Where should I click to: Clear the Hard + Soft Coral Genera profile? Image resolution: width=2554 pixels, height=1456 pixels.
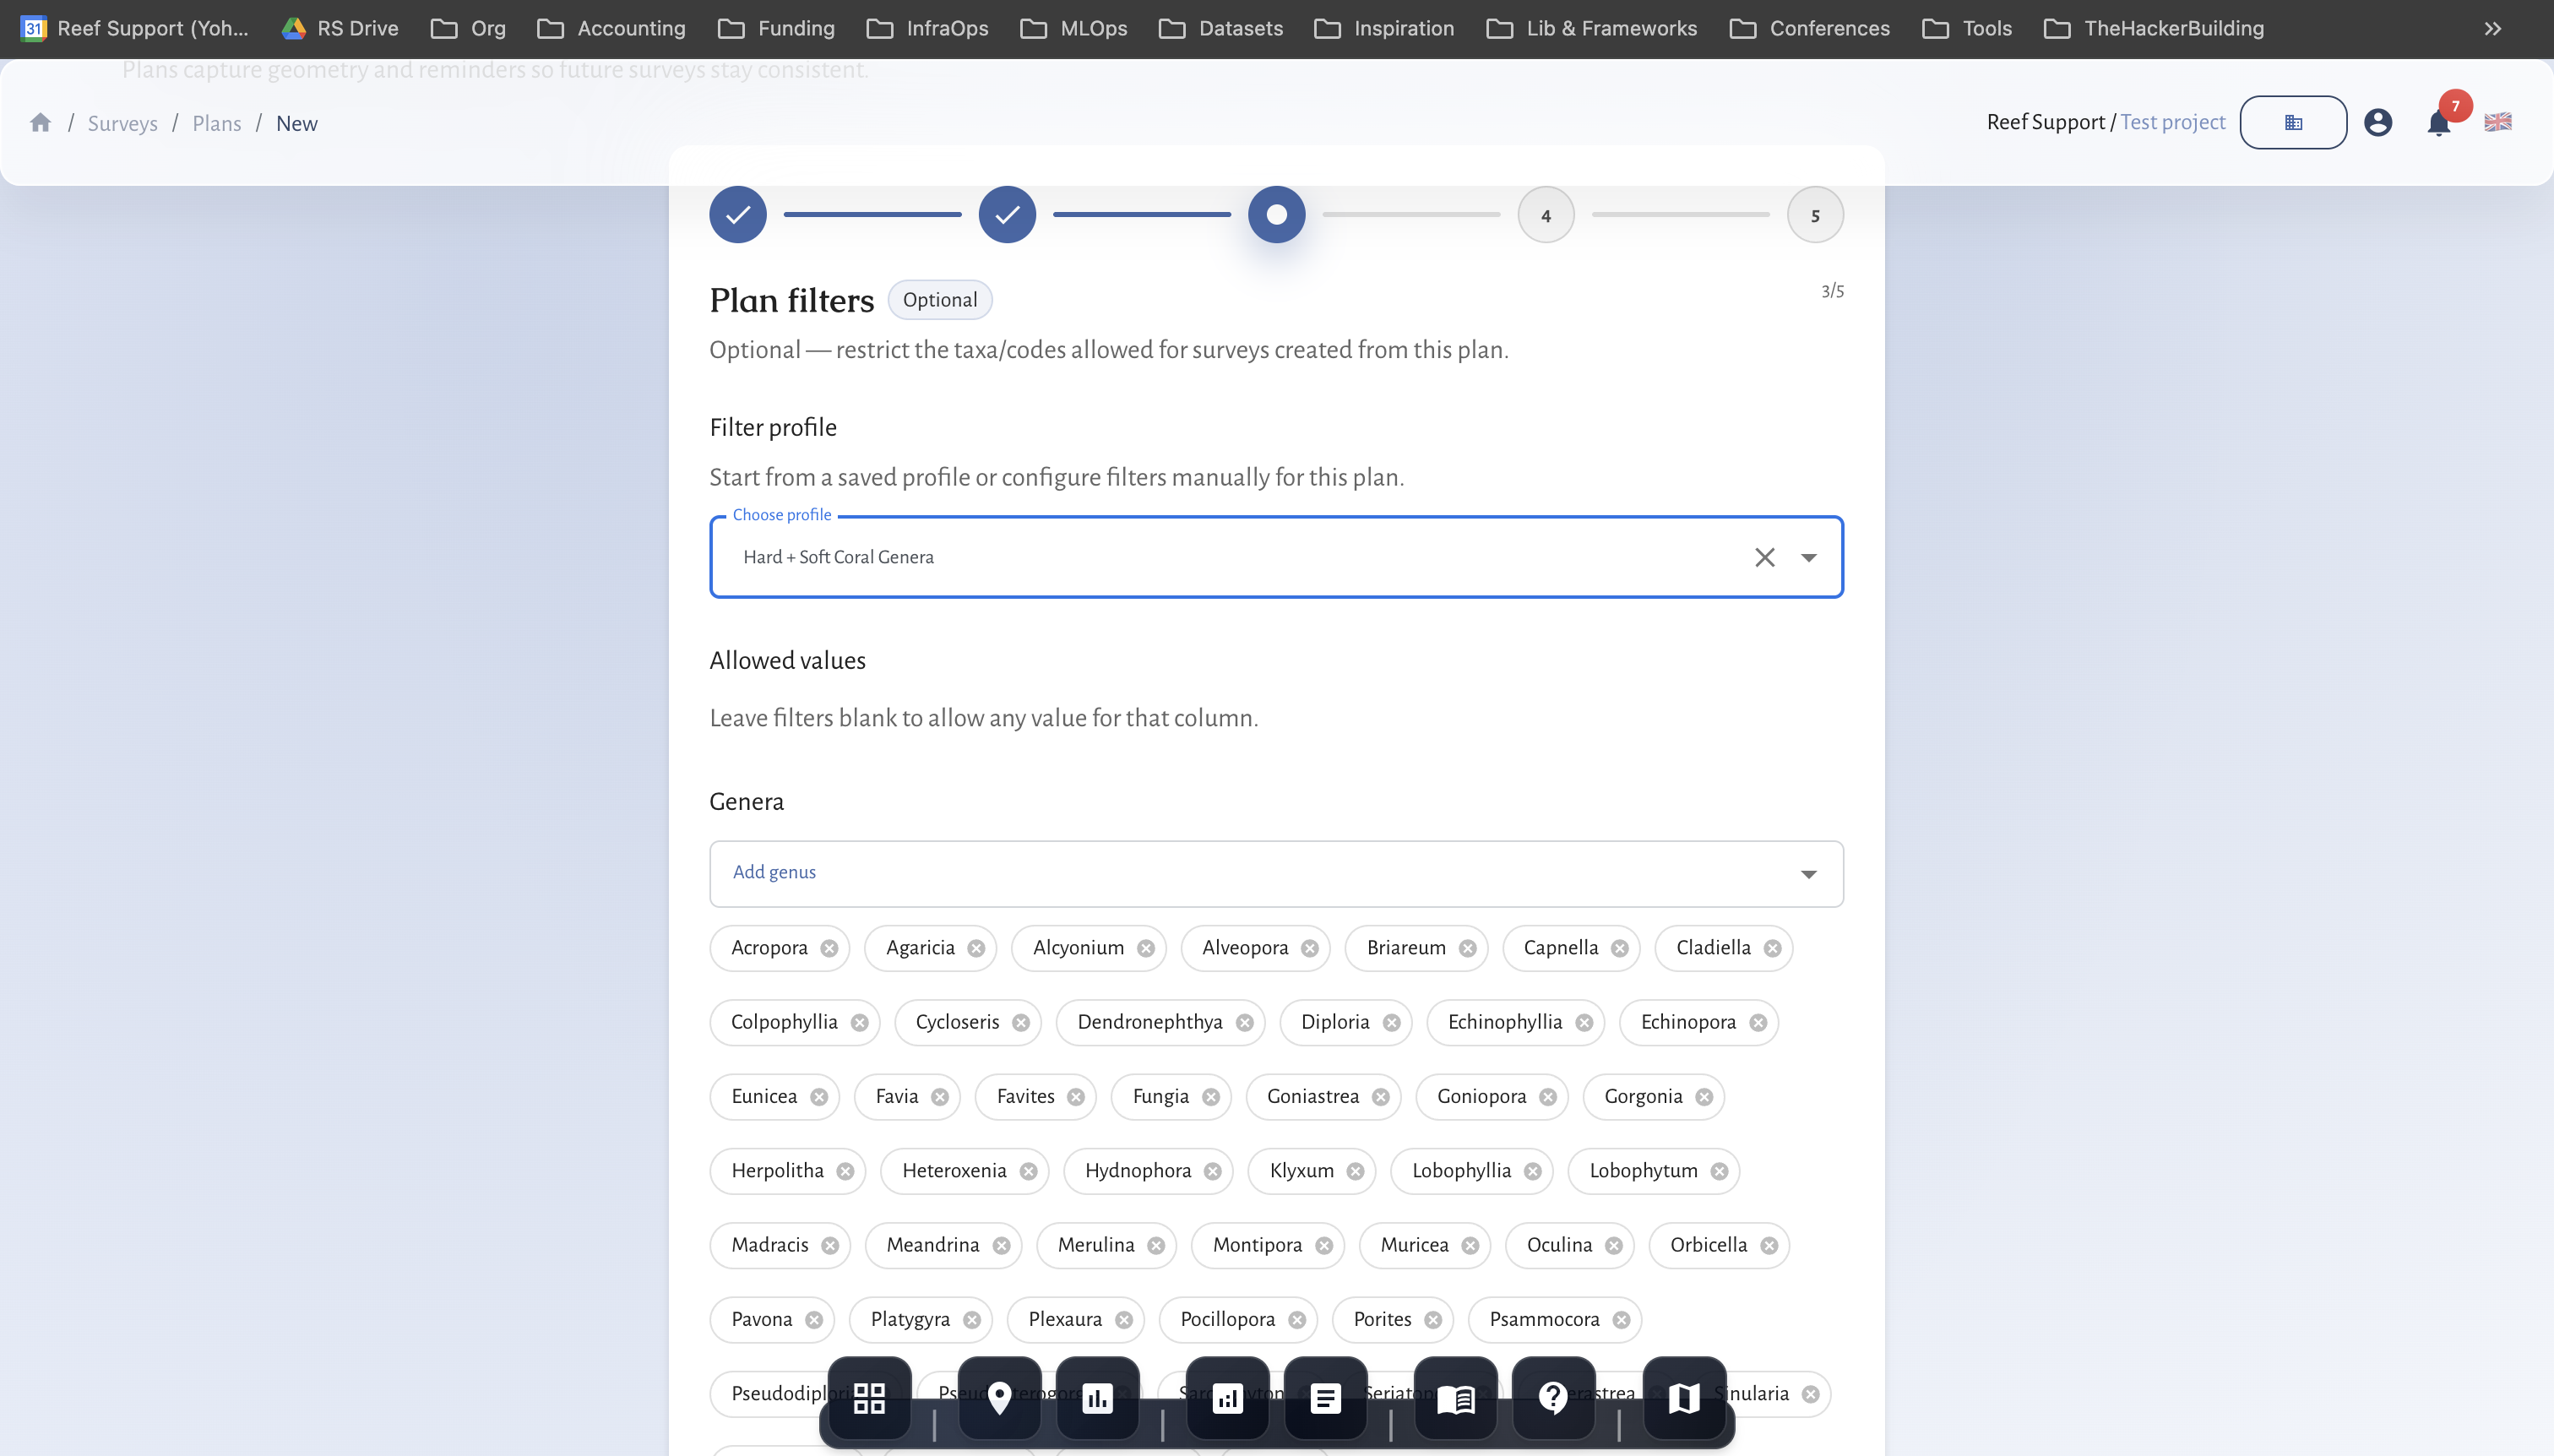point(1764,557)
